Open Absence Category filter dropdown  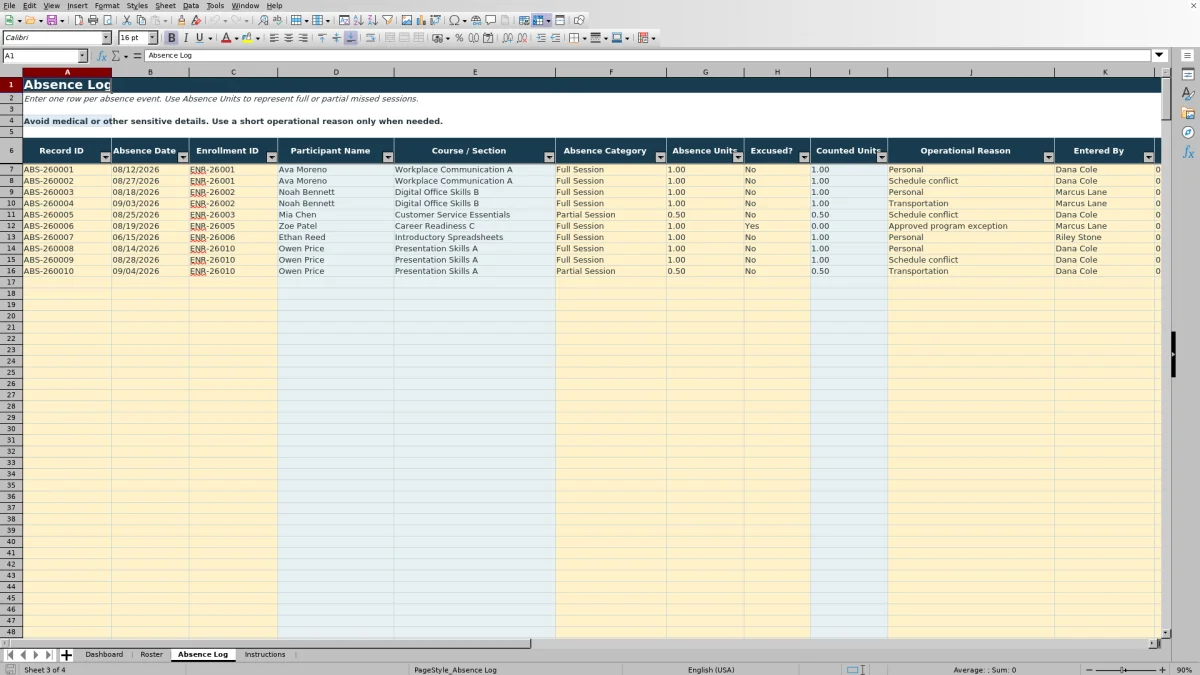(x=660, y=157)
